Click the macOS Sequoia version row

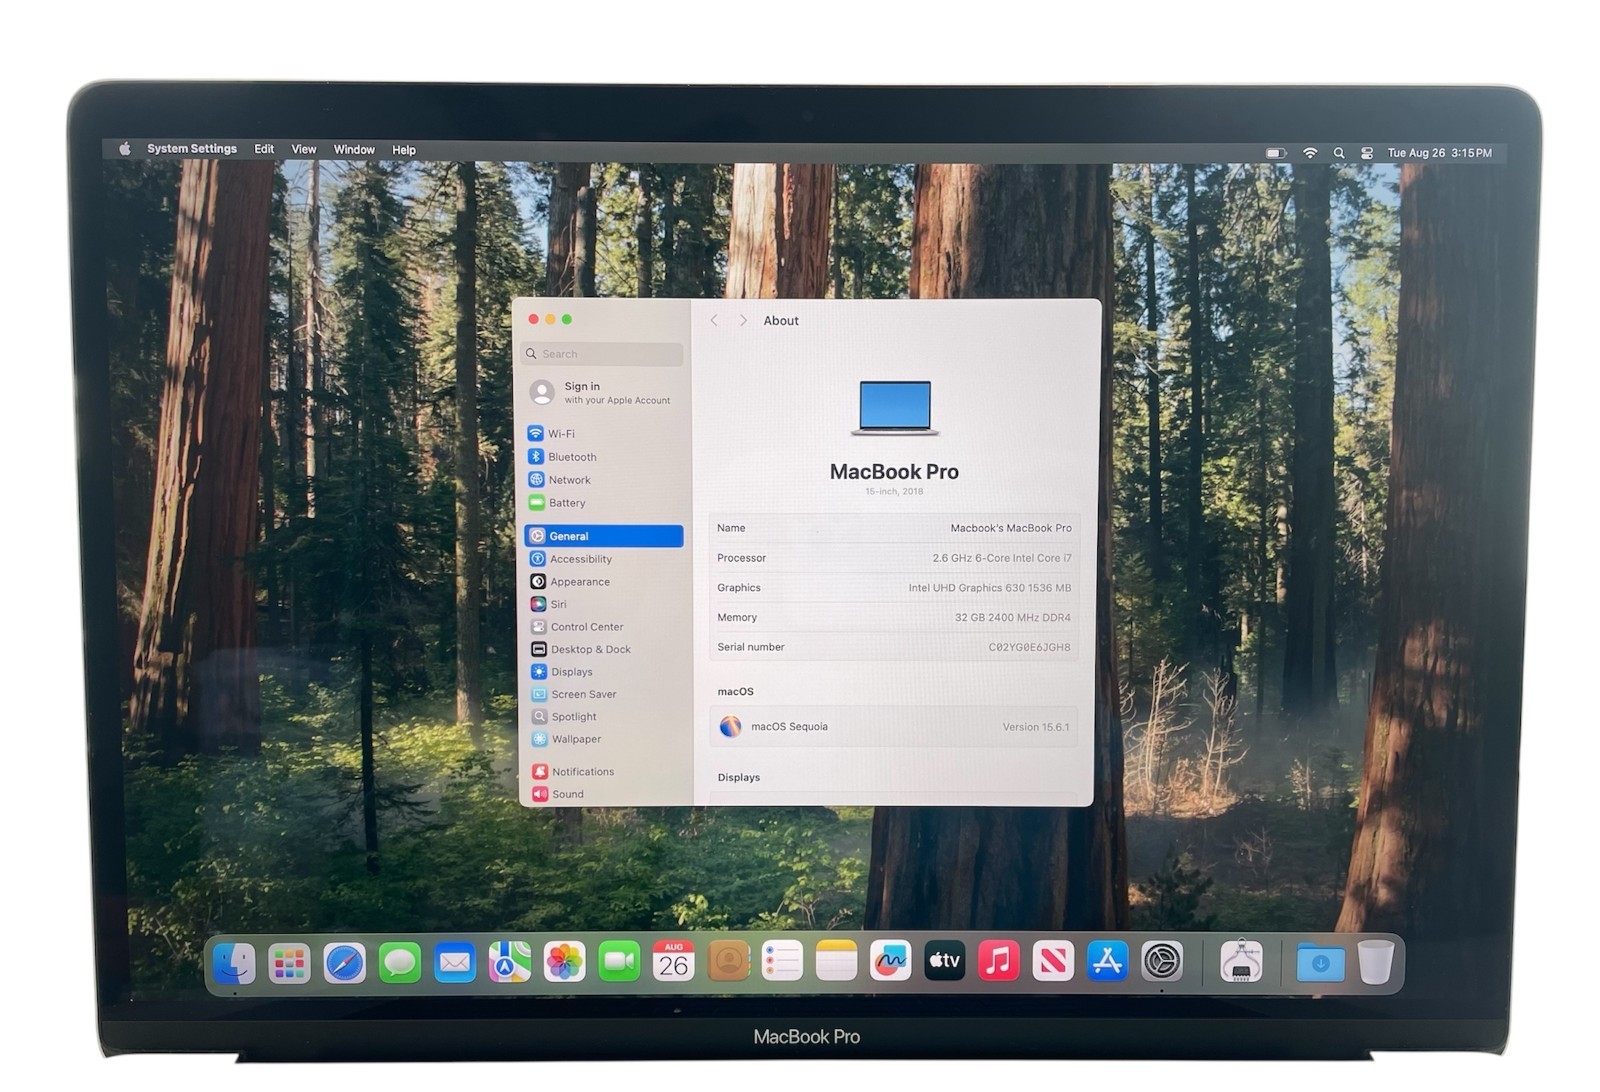click(x=894, y=727)
